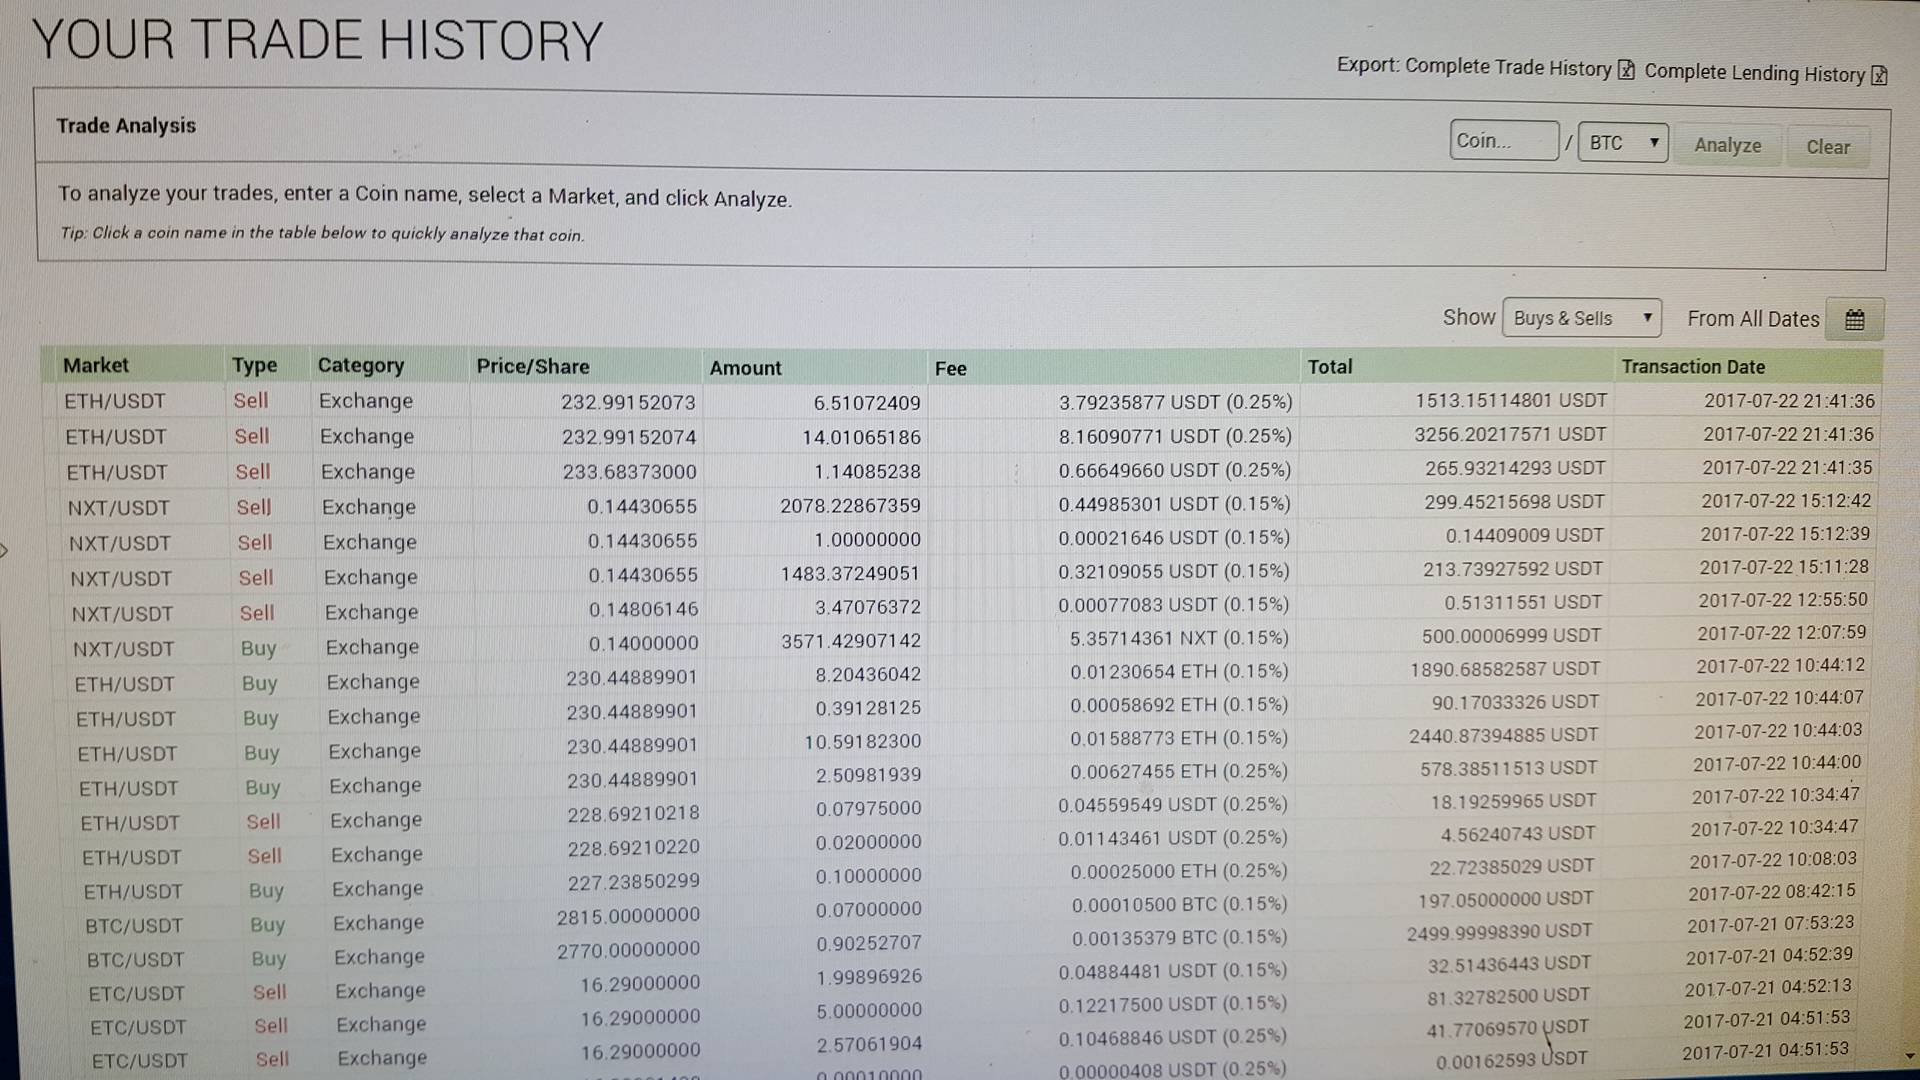Image resolution: width=1920 pixels, height=1080 pixels.
Task: Click the left edge expand arrow
Action: pyautogui.click(x=5, y=550)
